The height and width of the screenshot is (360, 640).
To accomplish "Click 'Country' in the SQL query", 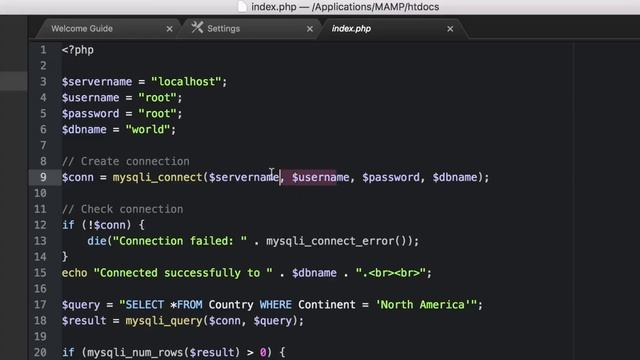I will click(231, 305).
